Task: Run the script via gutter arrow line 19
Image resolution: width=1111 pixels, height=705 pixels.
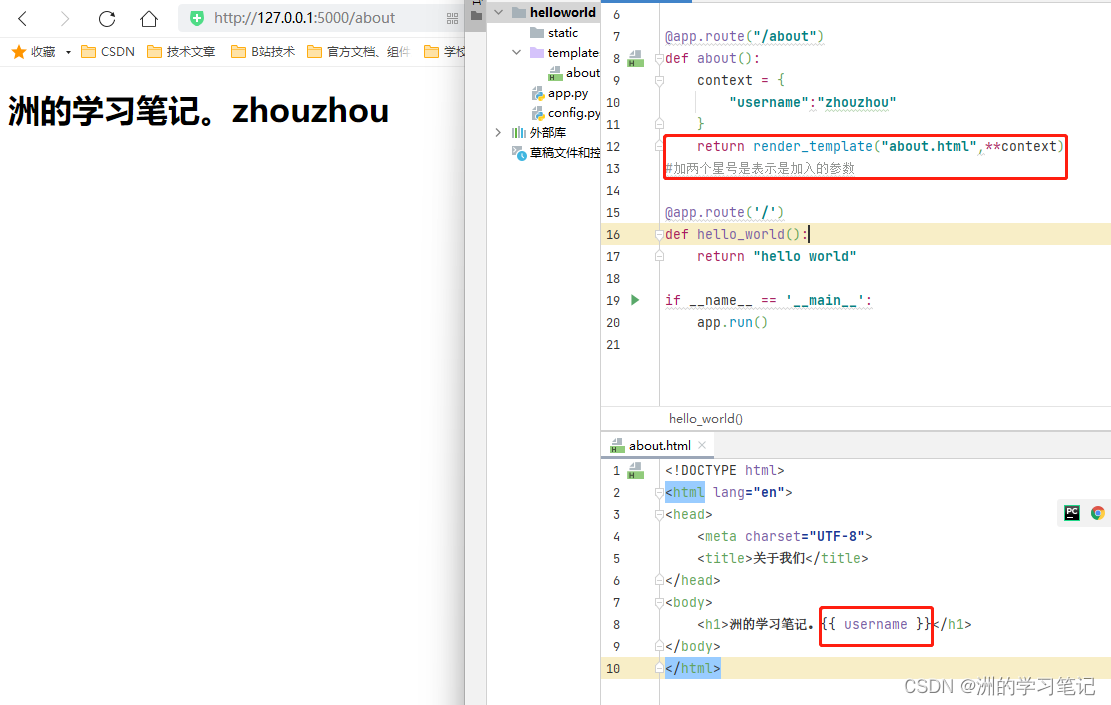Action: 635,300
